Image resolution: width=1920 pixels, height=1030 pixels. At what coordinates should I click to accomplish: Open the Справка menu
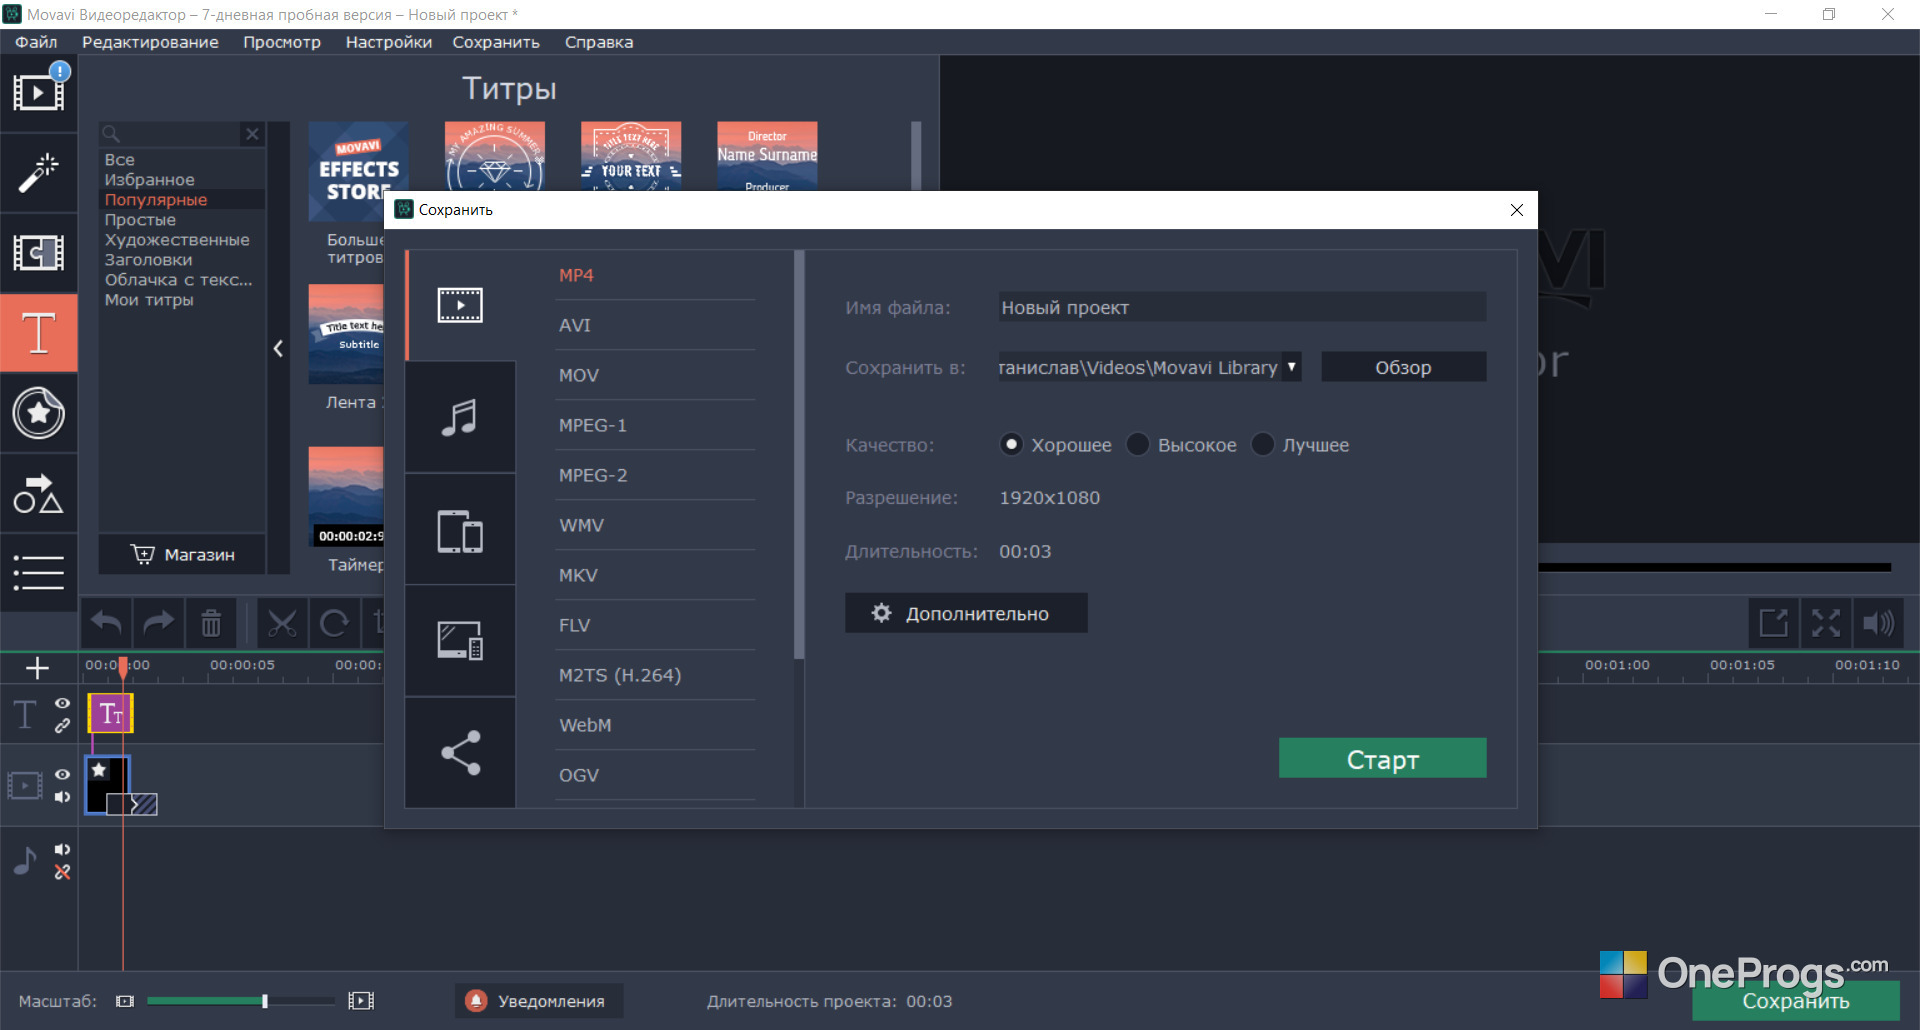tap(599, 42)
